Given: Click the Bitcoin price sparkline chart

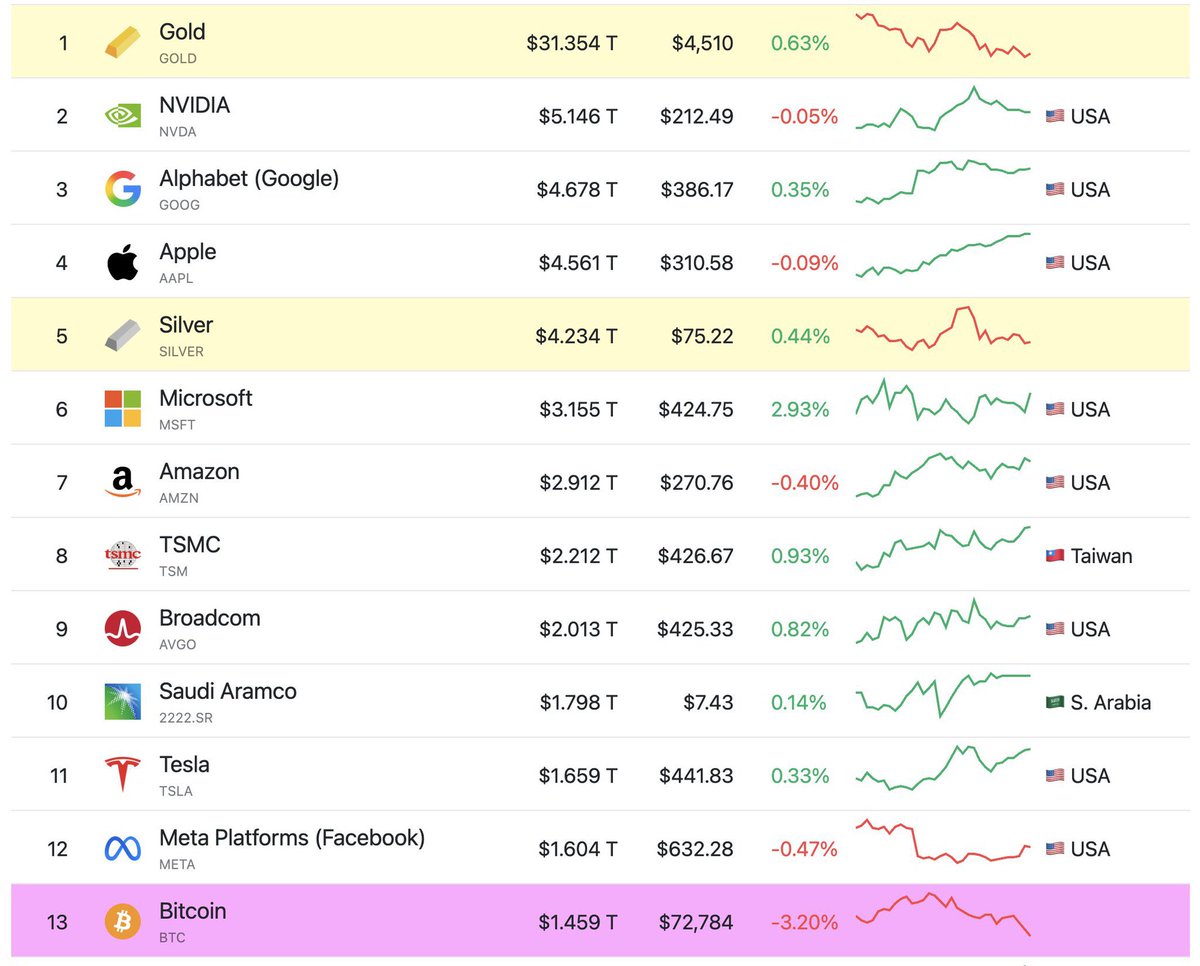Looking at the screenshot, I should (x=943, y=915).
